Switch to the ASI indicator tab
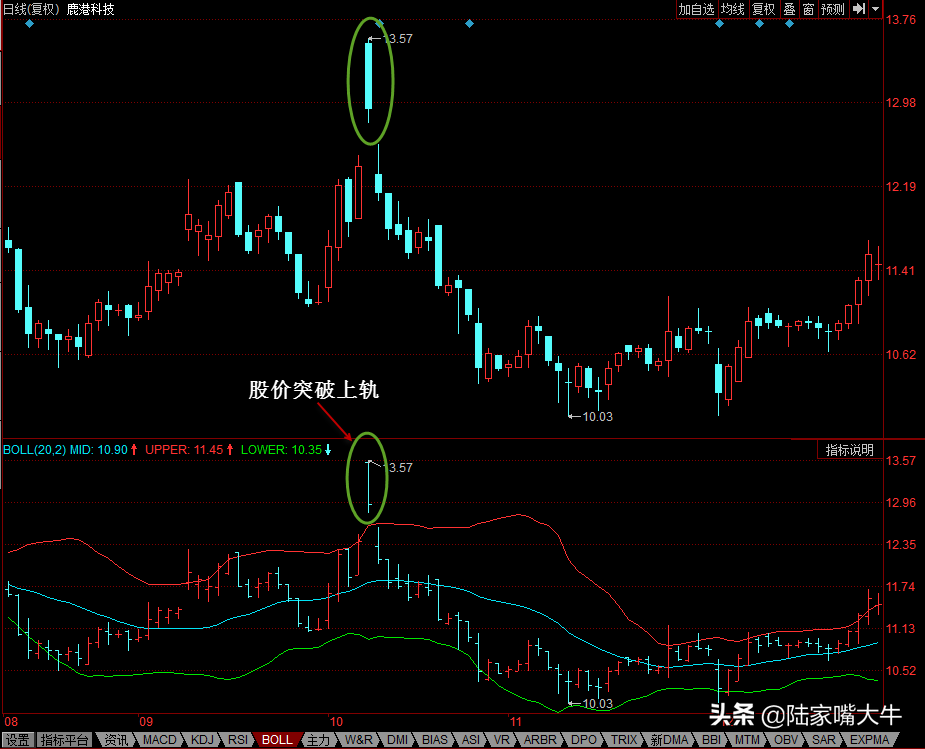 coord(471,740)
